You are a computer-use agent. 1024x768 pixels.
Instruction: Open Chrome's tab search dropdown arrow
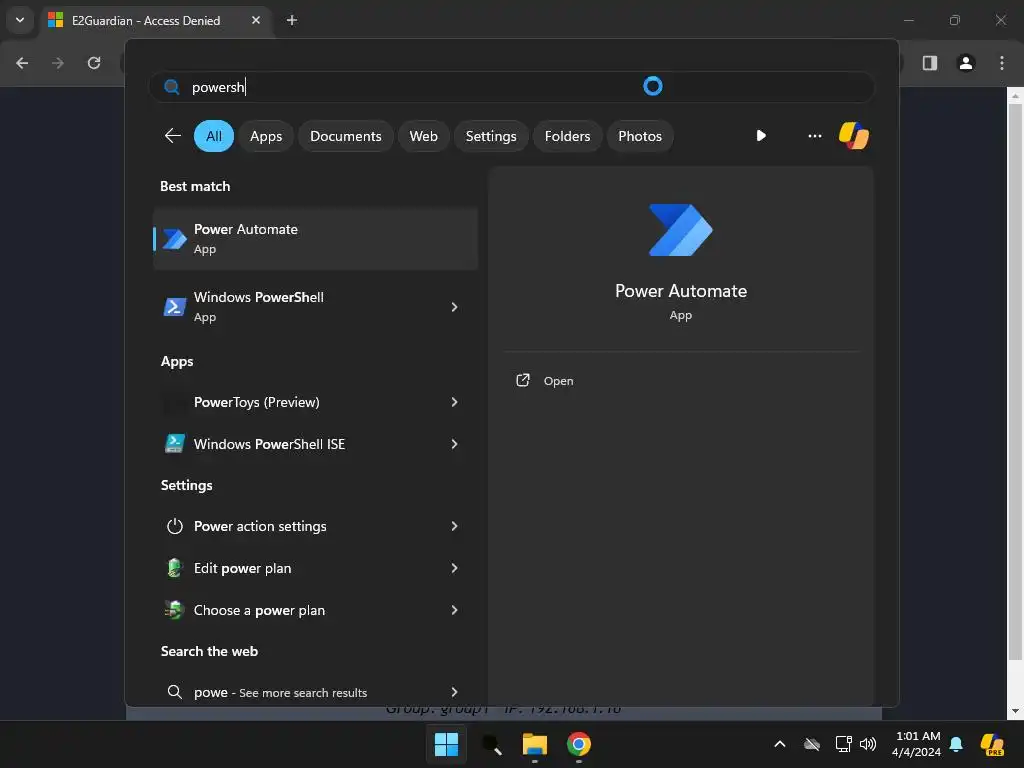pyautogui.click(x=20, y=20)
